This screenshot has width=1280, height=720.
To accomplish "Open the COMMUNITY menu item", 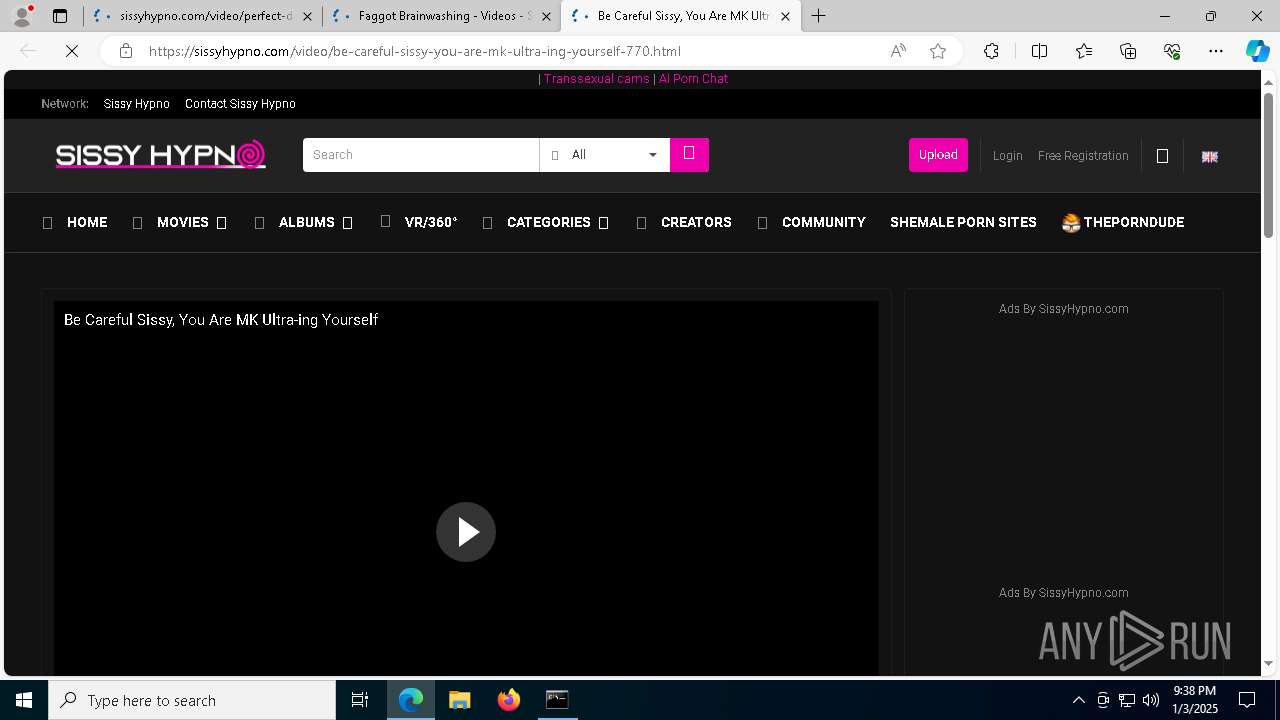I will coord(824,222).
